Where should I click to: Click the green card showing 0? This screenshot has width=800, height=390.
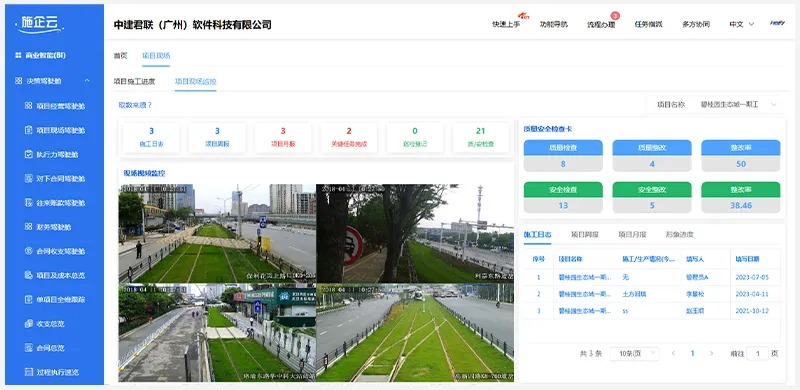click(415, 137)
